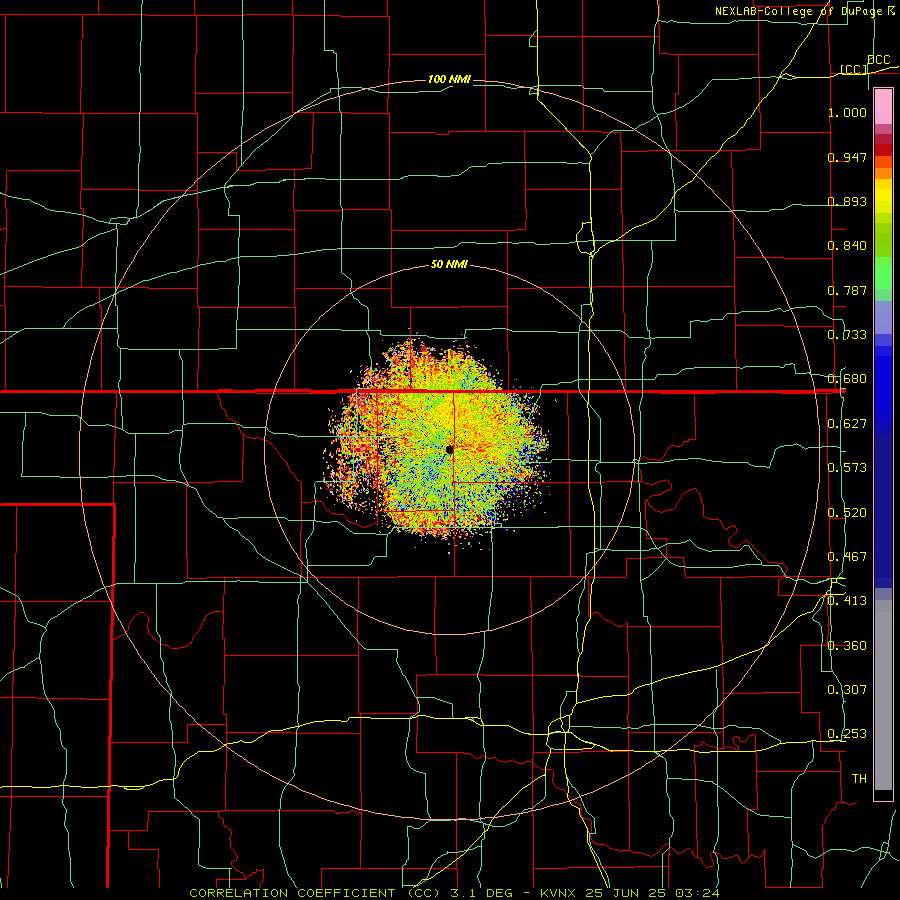Screen dimensions: 900x900
Task: Click the 1.000 scale value
Action: tap(847, 112)
